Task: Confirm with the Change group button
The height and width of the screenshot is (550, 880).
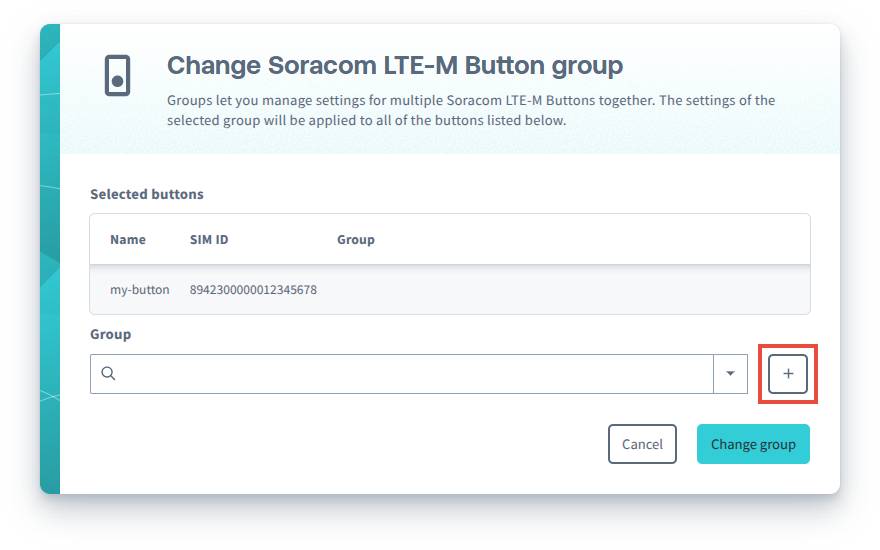Action: [x=753, y=444]
